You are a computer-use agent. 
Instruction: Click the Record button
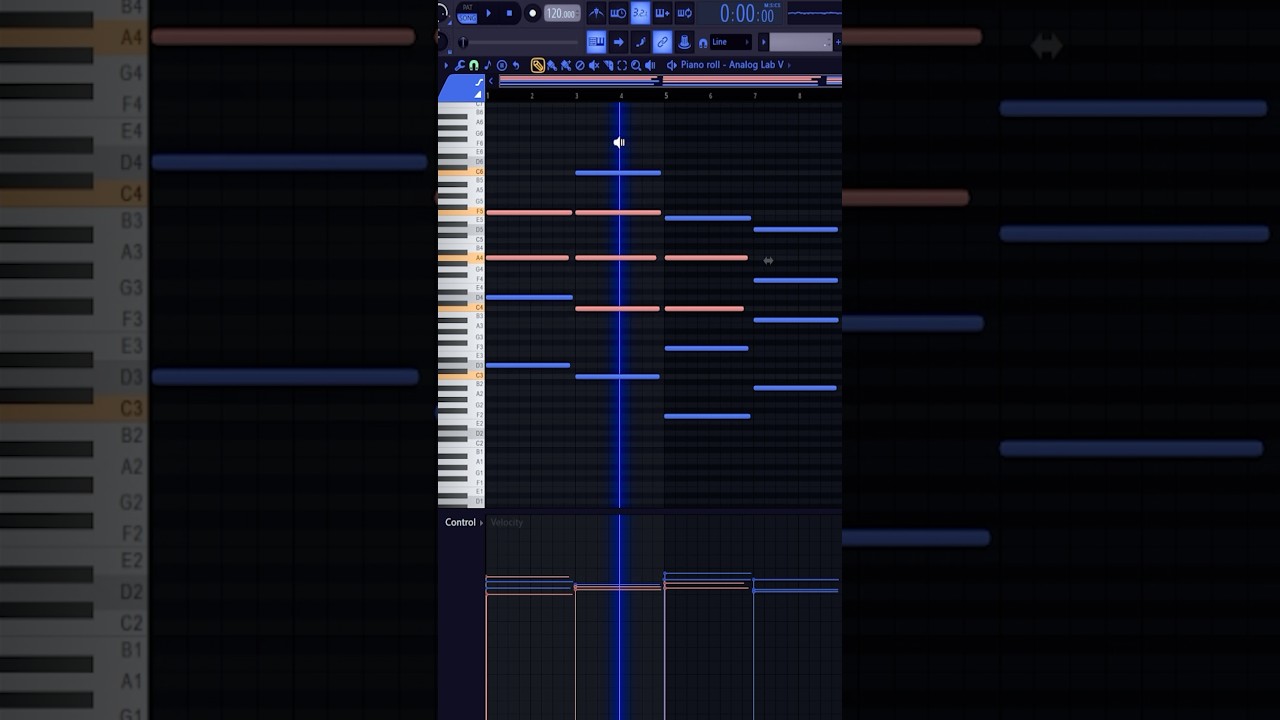pyautogui.click(x=532, y=13)
